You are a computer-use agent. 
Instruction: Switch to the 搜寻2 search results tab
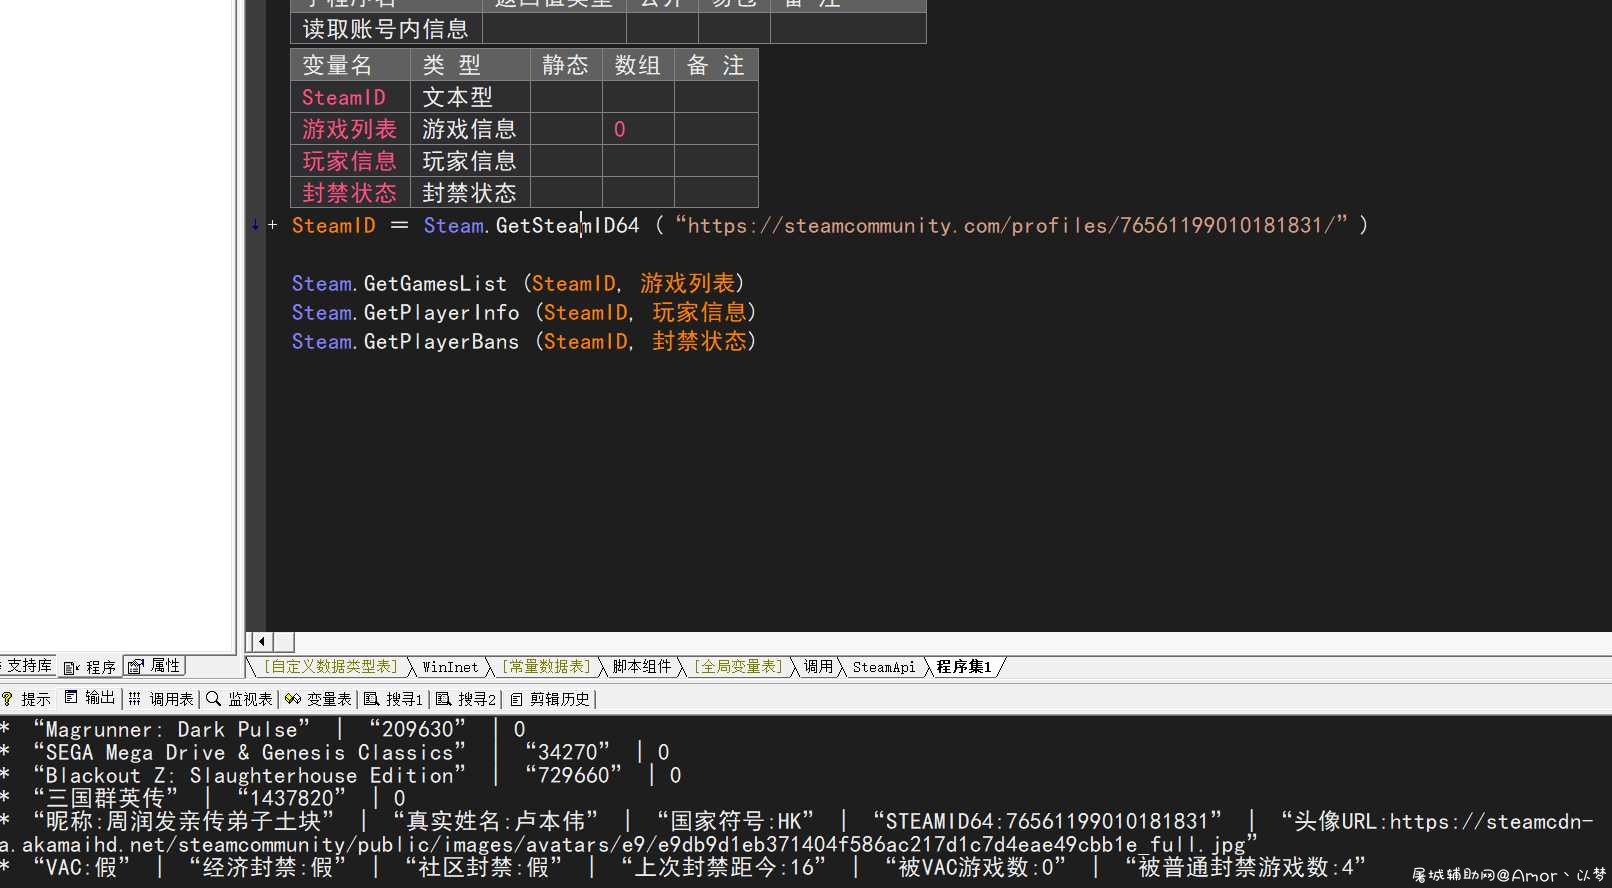click(467, 699)
